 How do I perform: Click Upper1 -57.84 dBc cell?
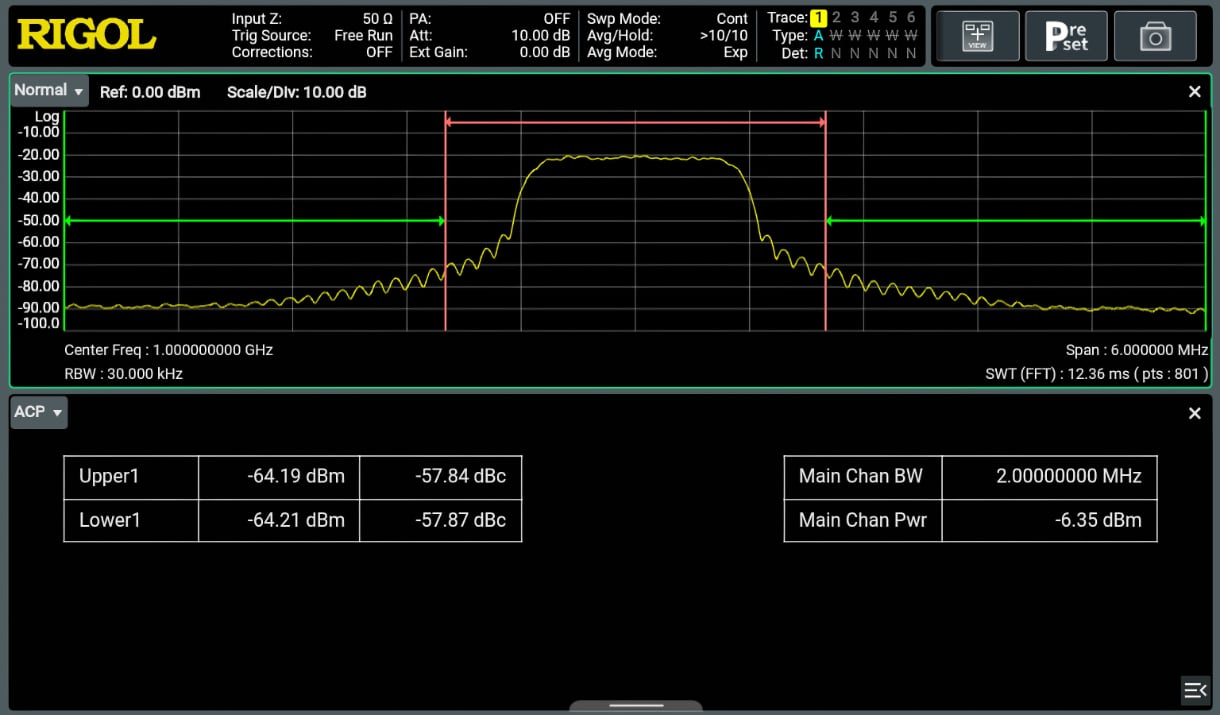(441, 476)
